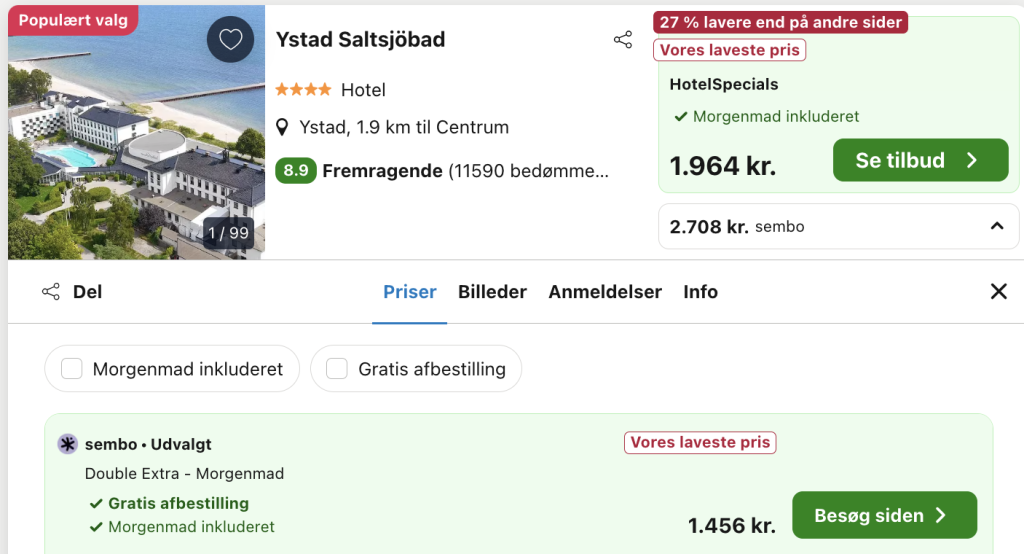The image size is (1024, 554).
Task: Open the Priser tab
Action: click(x=409, y=291)
